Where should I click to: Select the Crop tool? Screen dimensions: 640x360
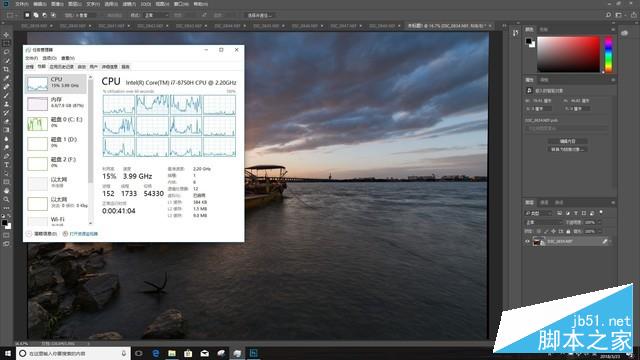(x=6, y=69)
